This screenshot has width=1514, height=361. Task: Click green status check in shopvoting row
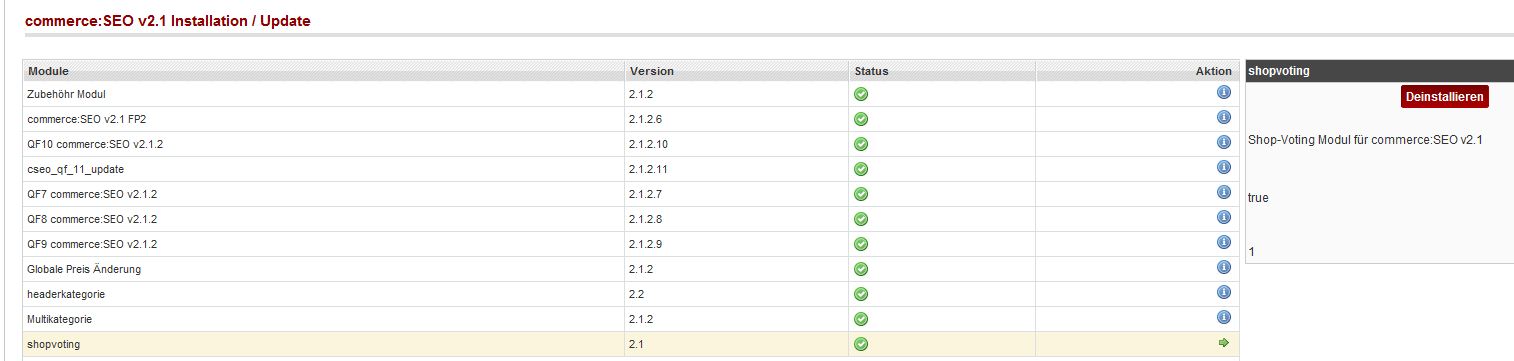coord(860,344)
